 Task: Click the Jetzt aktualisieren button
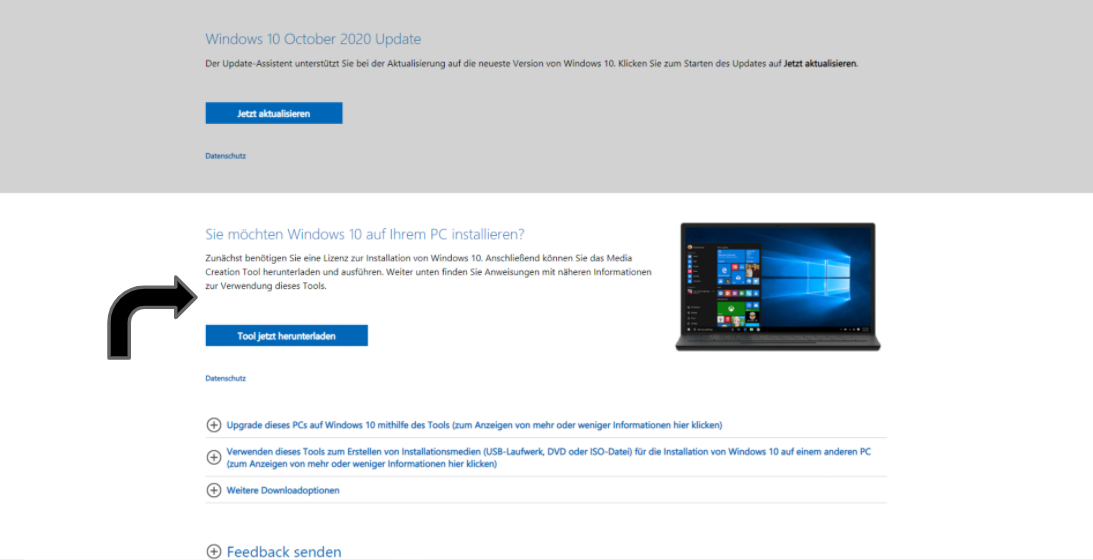click(274, 113)
